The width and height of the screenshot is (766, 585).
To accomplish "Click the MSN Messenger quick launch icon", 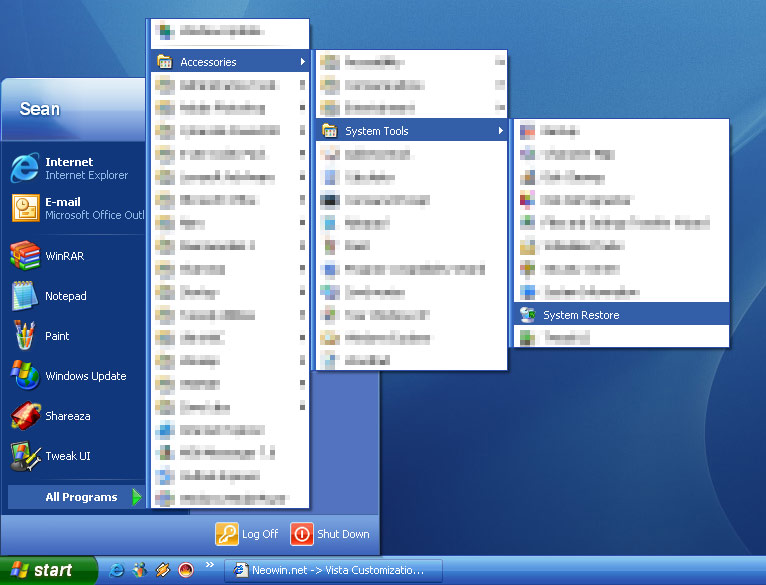I will click(139, 570).
